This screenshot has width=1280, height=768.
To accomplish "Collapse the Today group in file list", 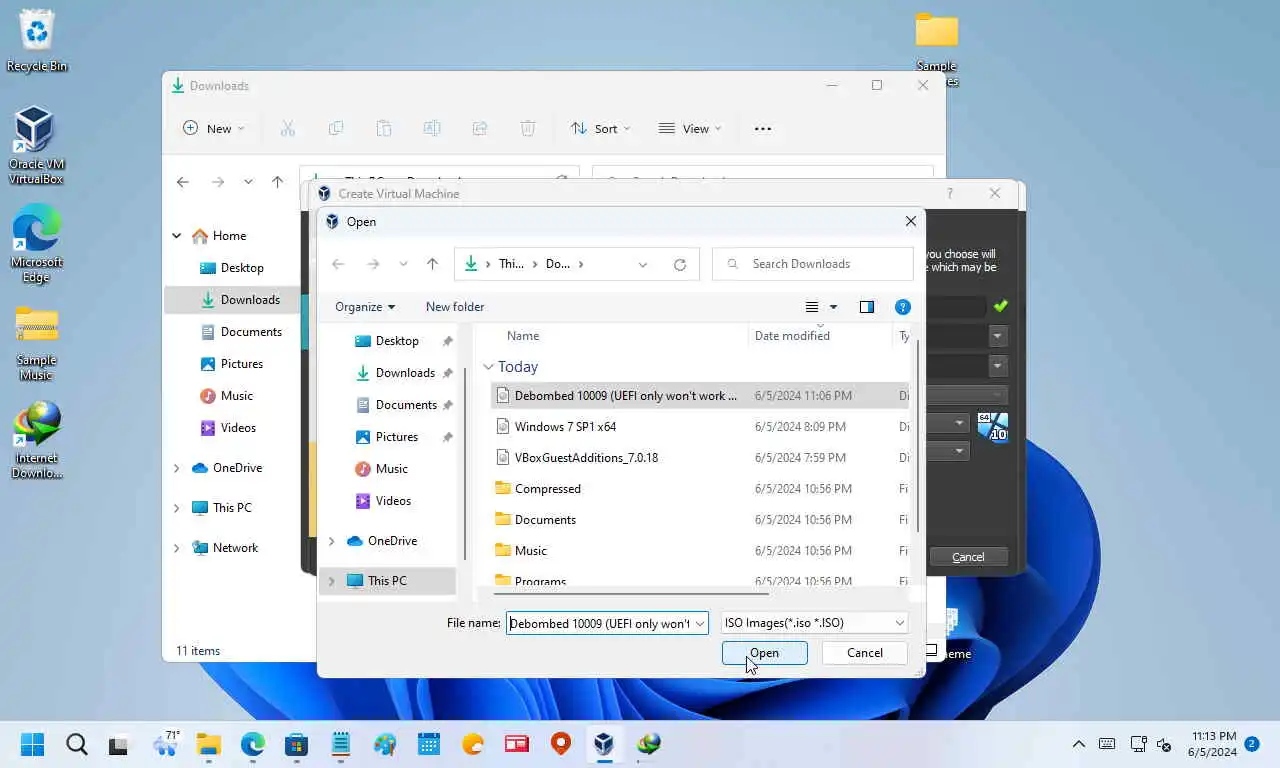I will [x=488, y=367].
